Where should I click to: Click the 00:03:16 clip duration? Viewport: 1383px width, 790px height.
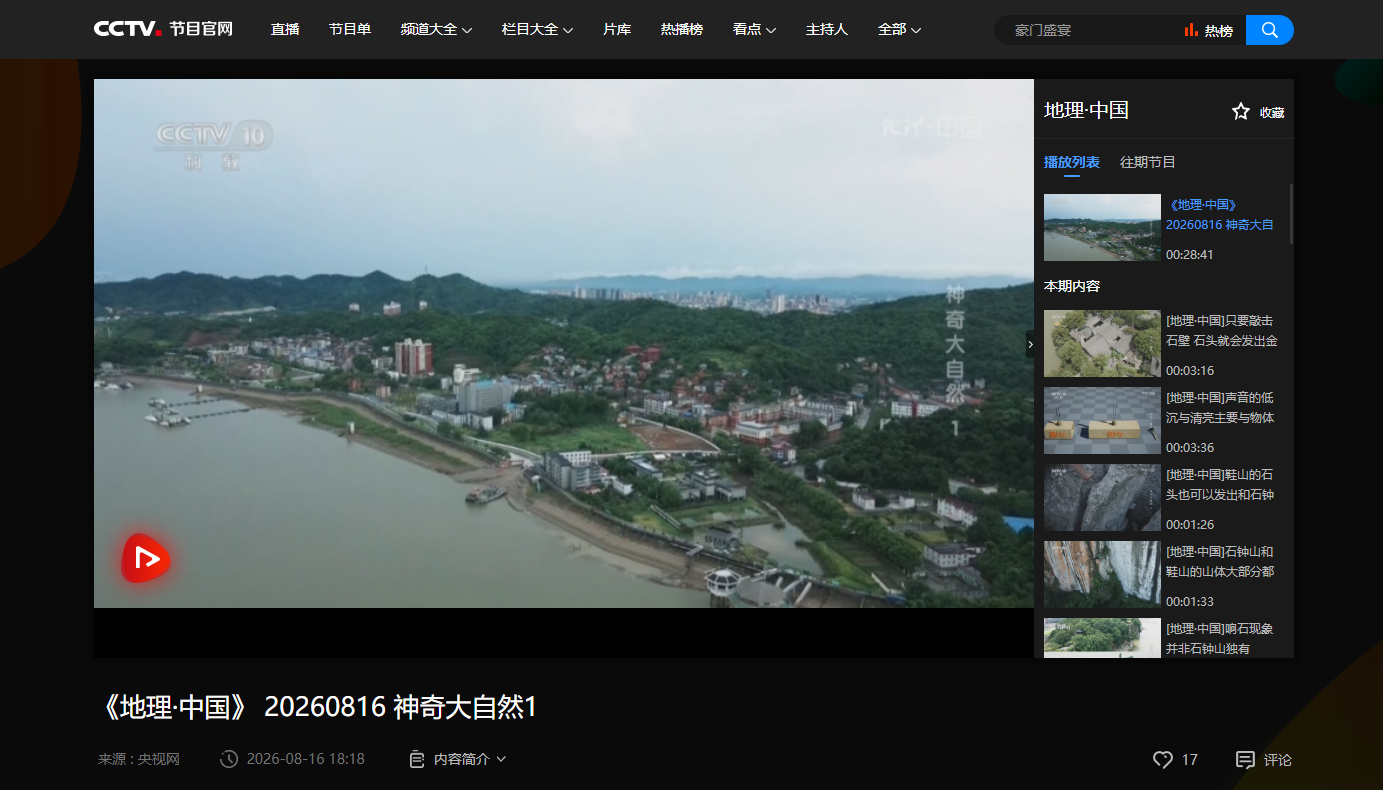pyautogui.click(x=1190, y=370)
